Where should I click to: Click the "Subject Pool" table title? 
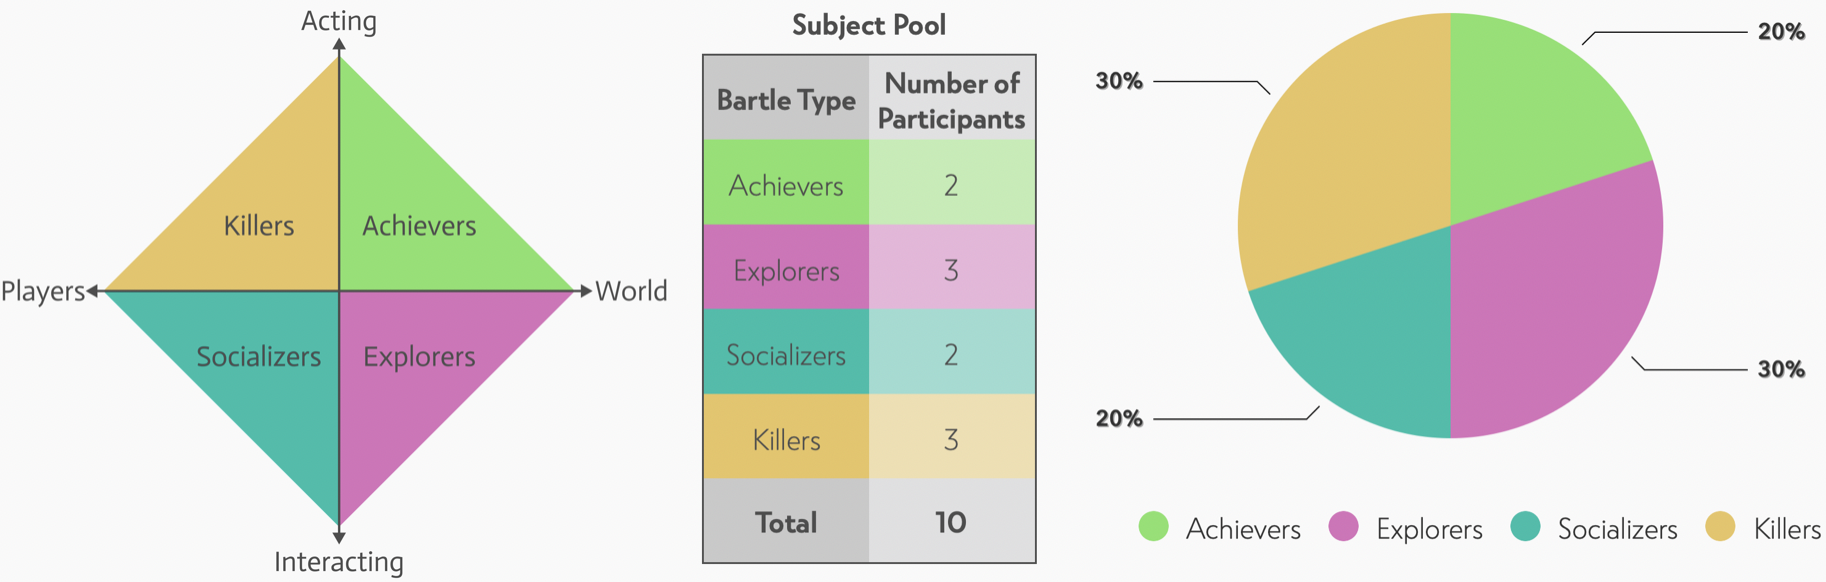coord(868,25)
